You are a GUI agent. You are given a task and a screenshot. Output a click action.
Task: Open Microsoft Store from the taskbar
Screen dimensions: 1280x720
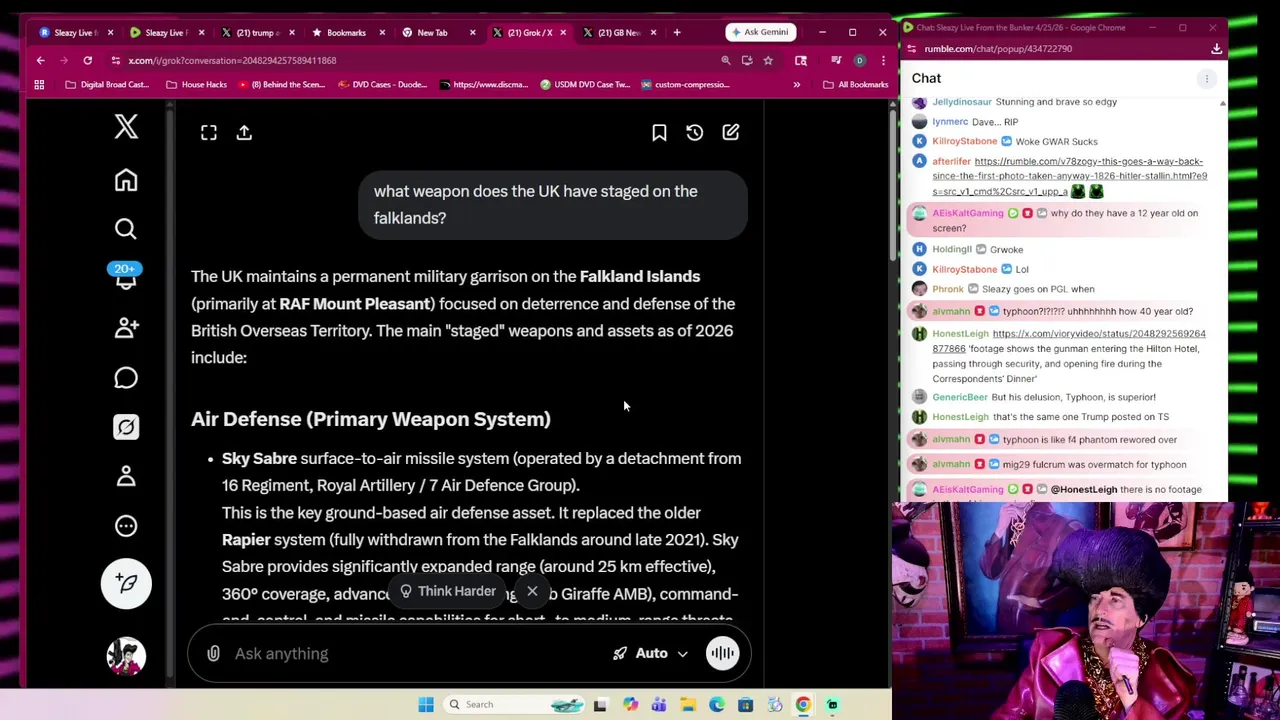[x=746, y=705]
